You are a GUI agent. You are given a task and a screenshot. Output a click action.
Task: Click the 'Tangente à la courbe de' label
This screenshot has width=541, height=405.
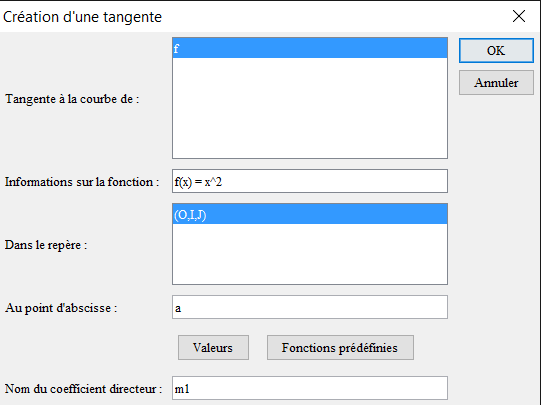[x=72, y=99]
